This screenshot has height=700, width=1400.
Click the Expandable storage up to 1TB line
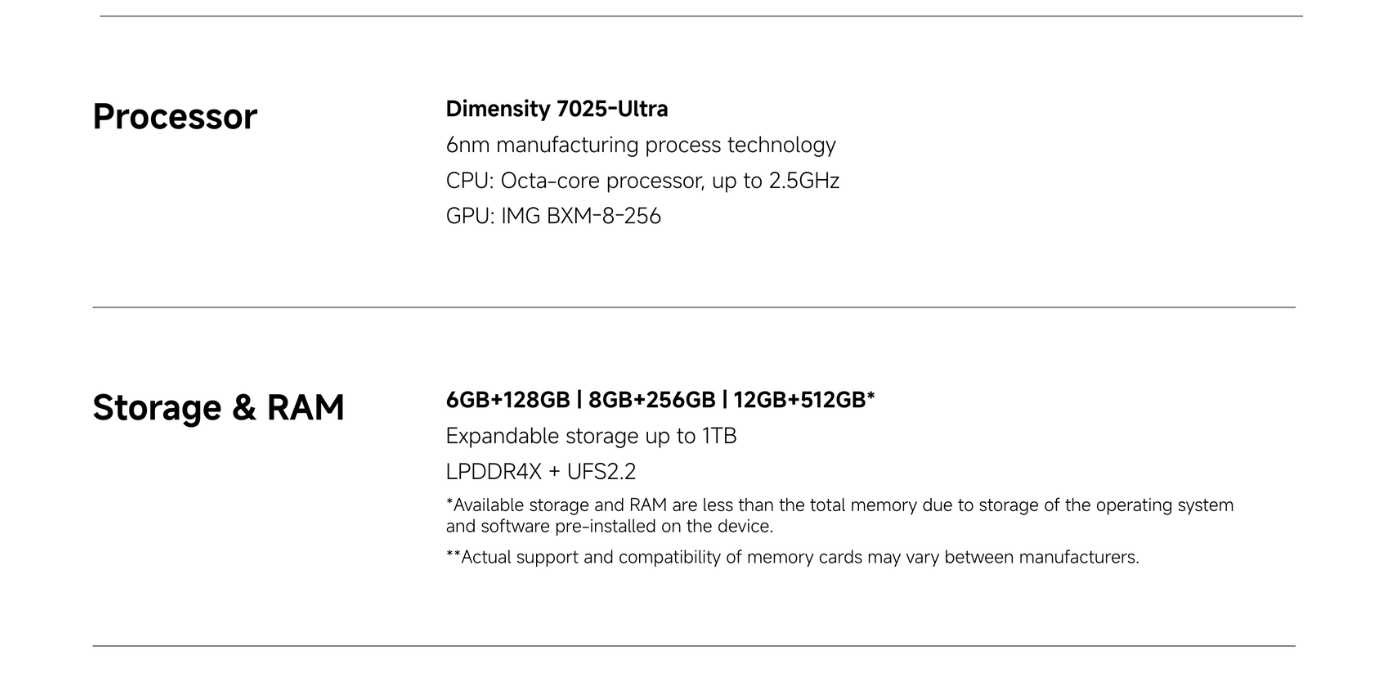pos(591,437)
